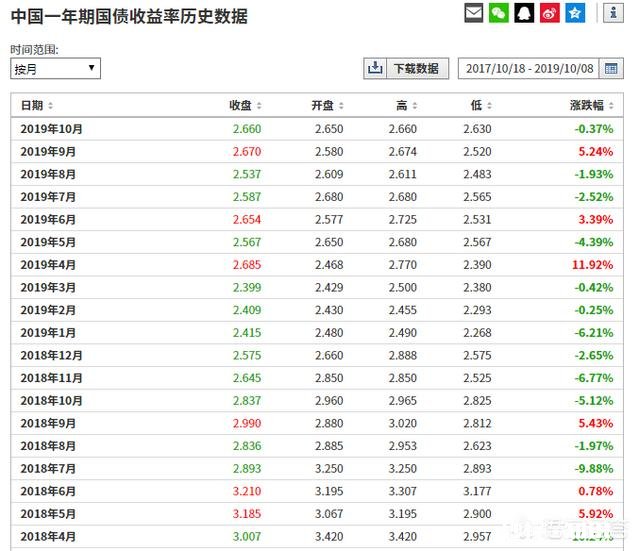Select the 2018年4月 row date

click(48, 537)
